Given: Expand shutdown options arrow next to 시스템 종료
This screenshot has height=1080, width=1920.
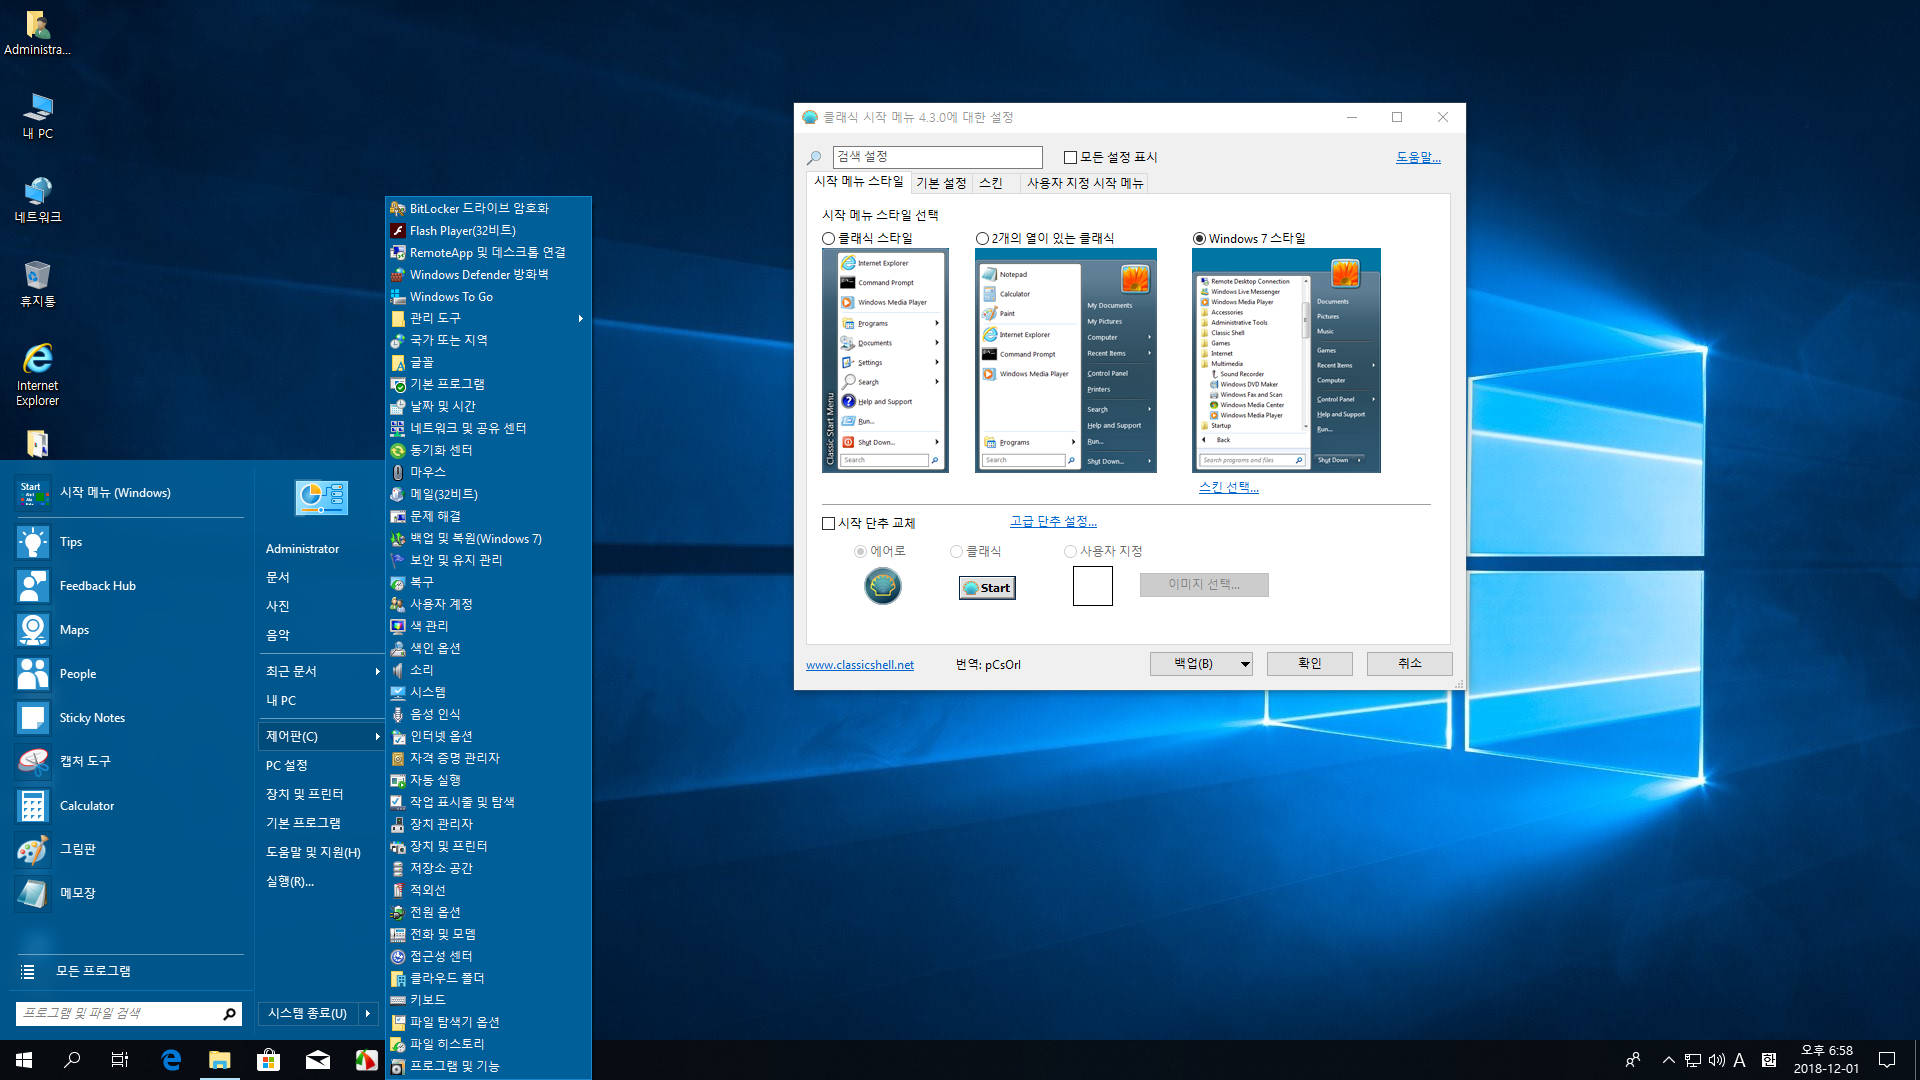Looking at the screenshot, I should coord(368,1014).
